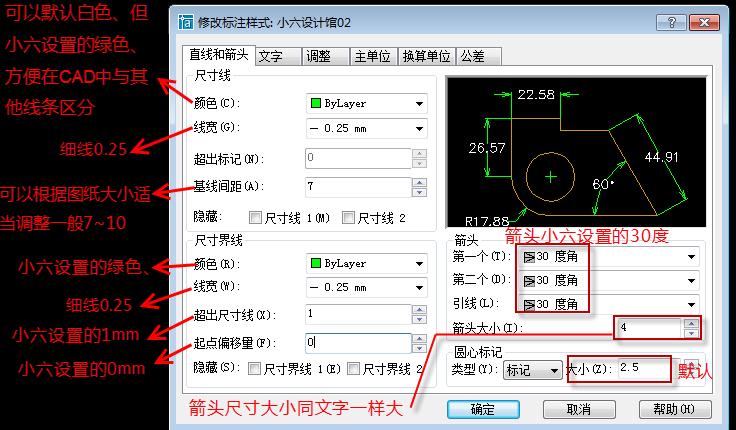736x430 pixels.
Task: Click the 起点偏移量(F) input field
Action: [x=358, y=343]
